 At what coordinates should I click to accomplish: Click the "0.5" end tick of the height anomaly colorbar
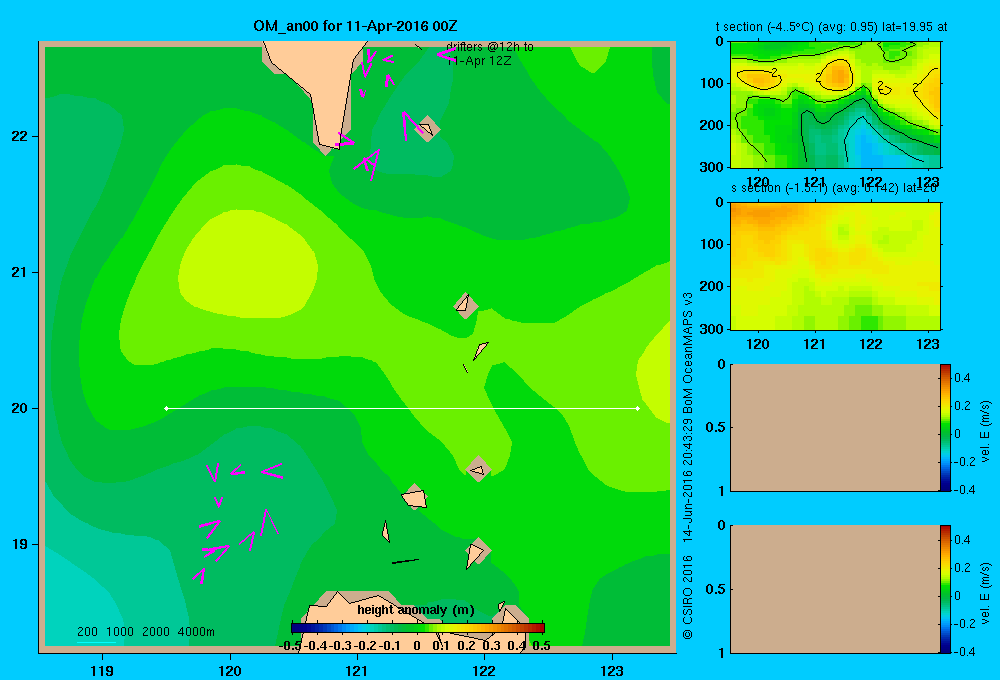click(541, 646)
